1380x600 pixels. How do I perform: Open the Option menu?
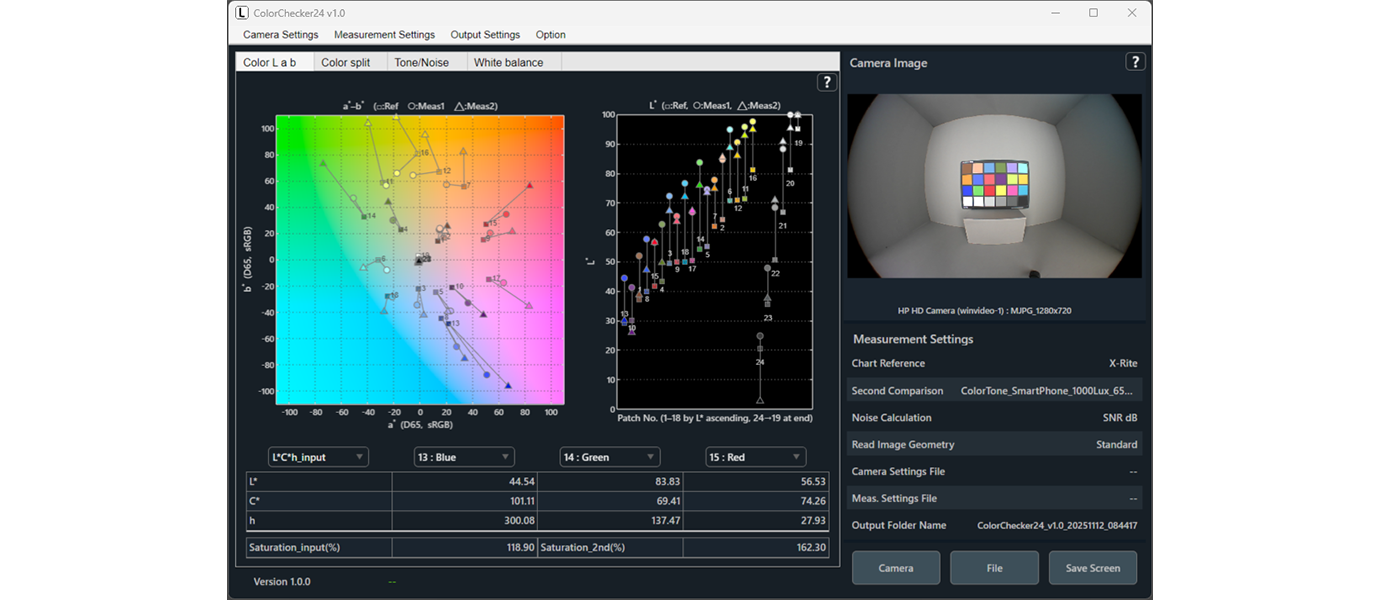[x=550, y=35]
